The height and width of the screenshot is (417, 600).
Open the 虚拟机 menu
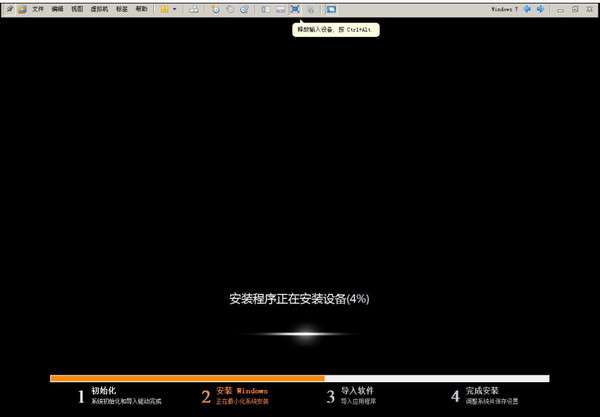pyautogui.click(x=99, y=9)
